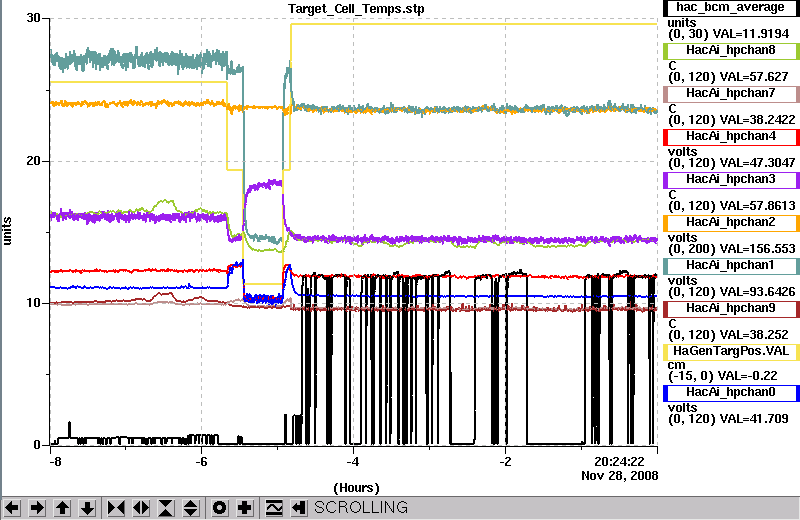800x520 pixels.
Task: Click the vertical hourglass zoom-in value icon
Action: point(166,508)
